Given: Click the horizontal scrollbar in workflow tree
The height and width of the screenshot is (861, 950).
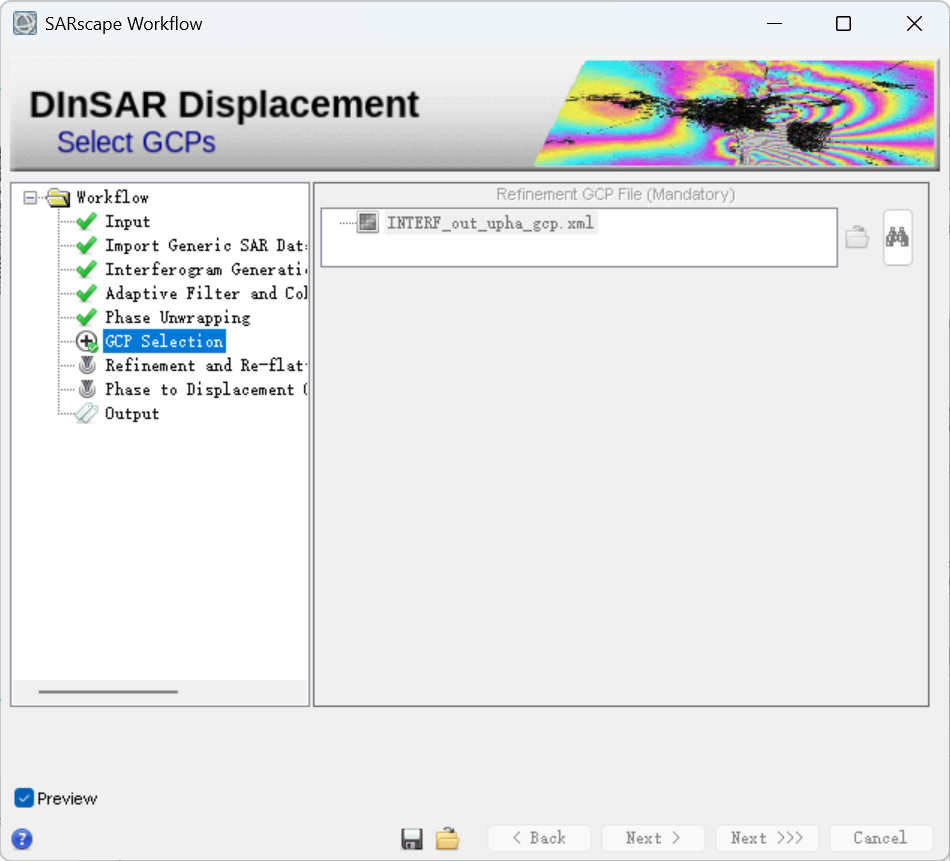Looking at the screenshot, I should pos(108,691).
